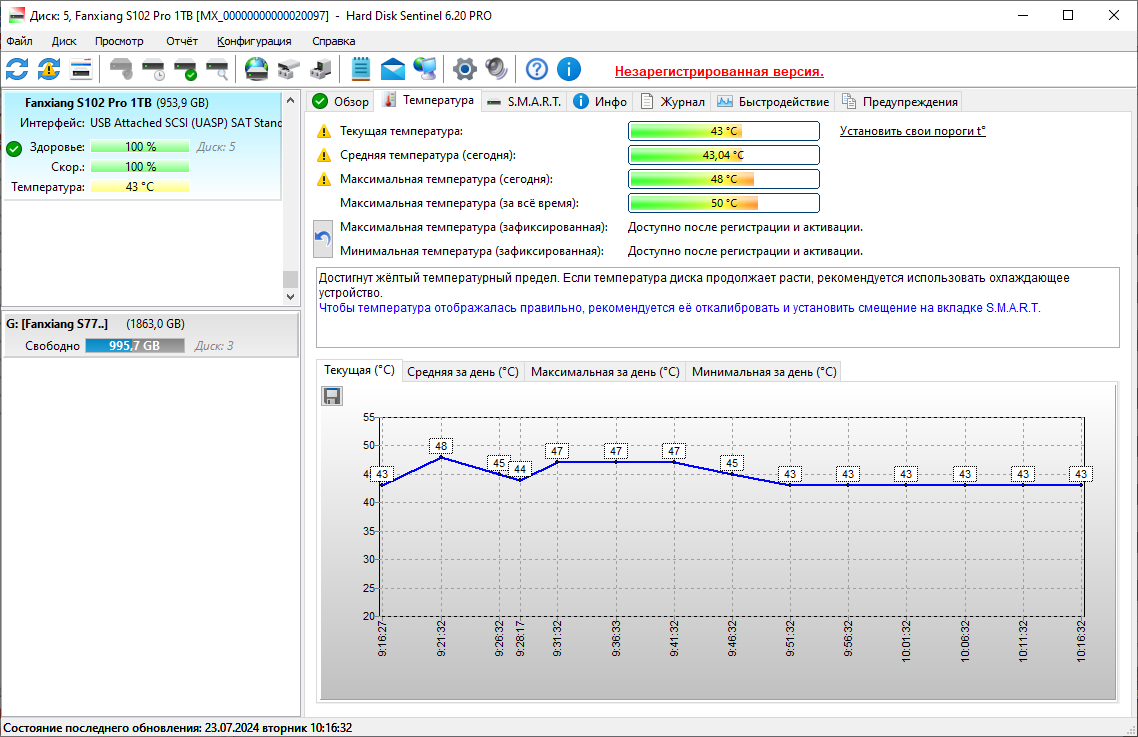1138x737 pixels.
Task: Click the Незарегистрированная версия link
Action: point(718,71)
